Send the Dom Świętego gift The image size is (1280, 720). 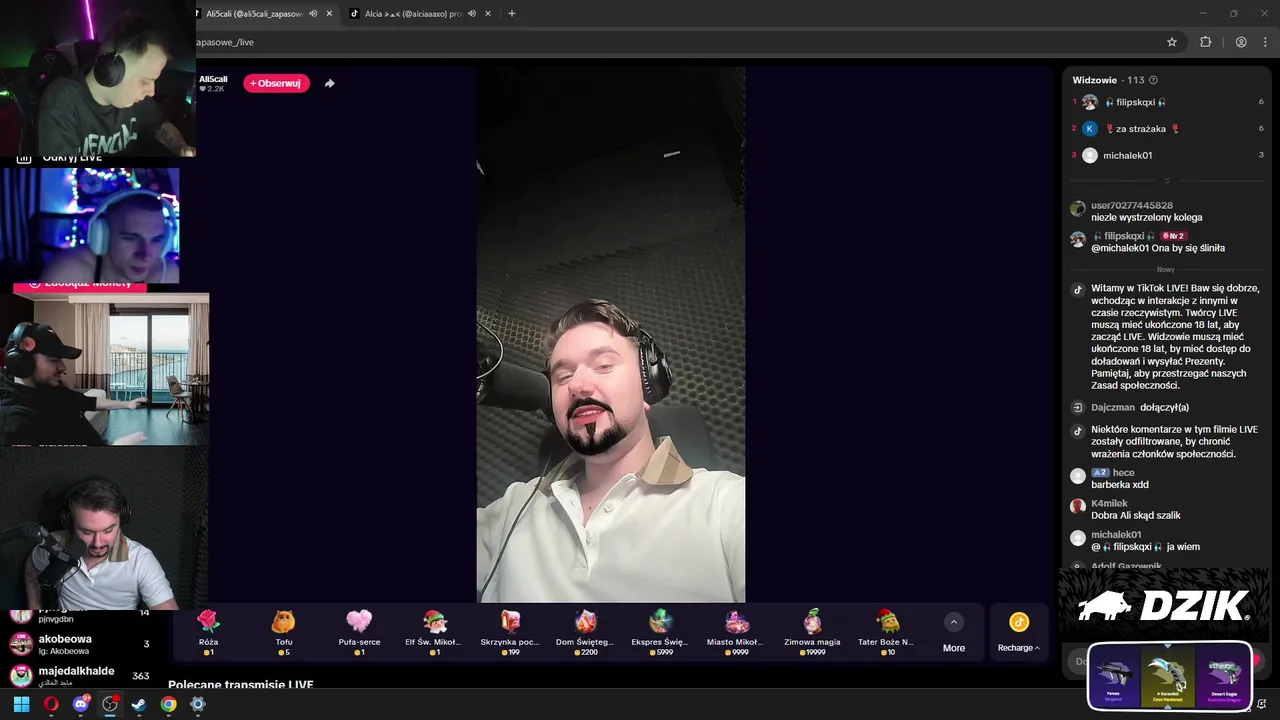click(x=586, y=633)
